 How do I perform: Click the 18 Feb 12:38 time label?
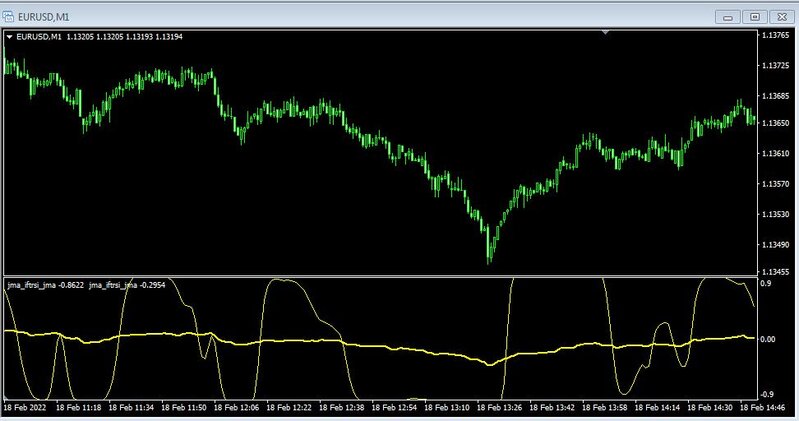(341, 407)
